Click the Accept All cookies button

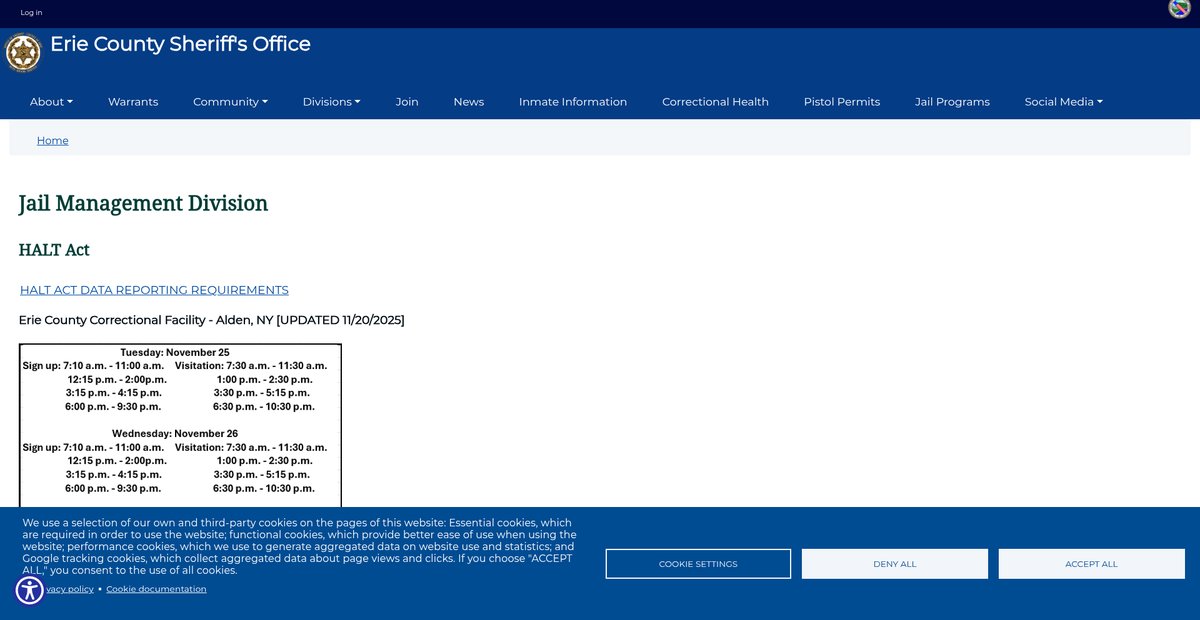point(1092,564)
